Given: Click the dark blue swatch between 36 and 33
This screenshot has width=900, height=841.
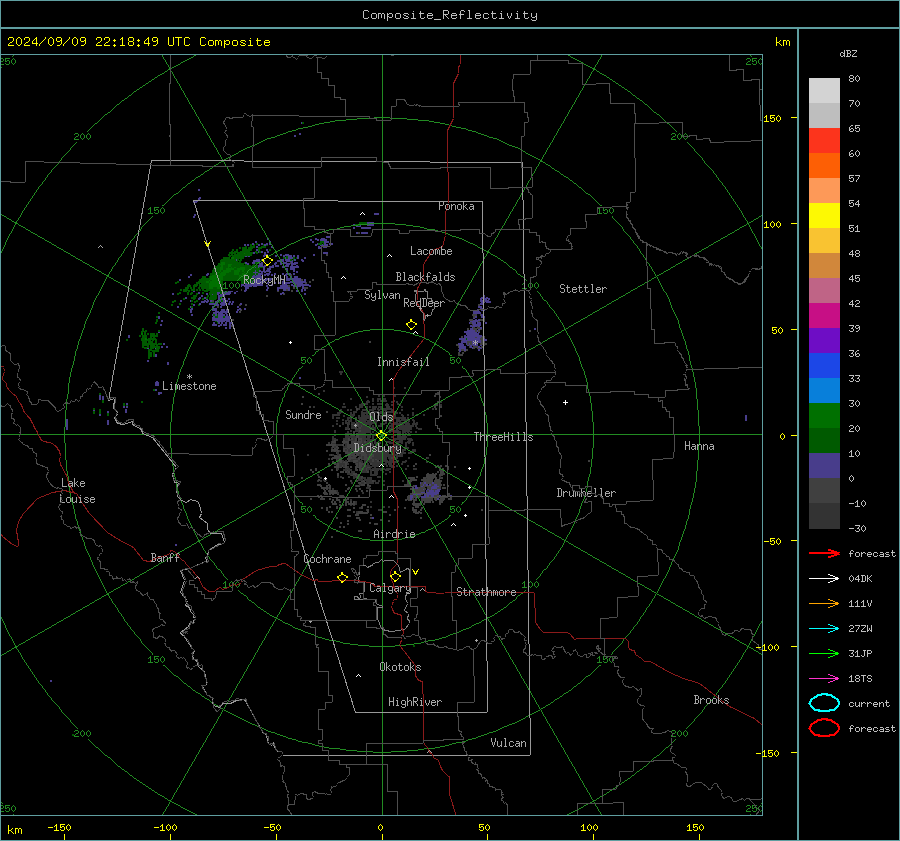Looking at the screenshot, I should click(824, 366).
